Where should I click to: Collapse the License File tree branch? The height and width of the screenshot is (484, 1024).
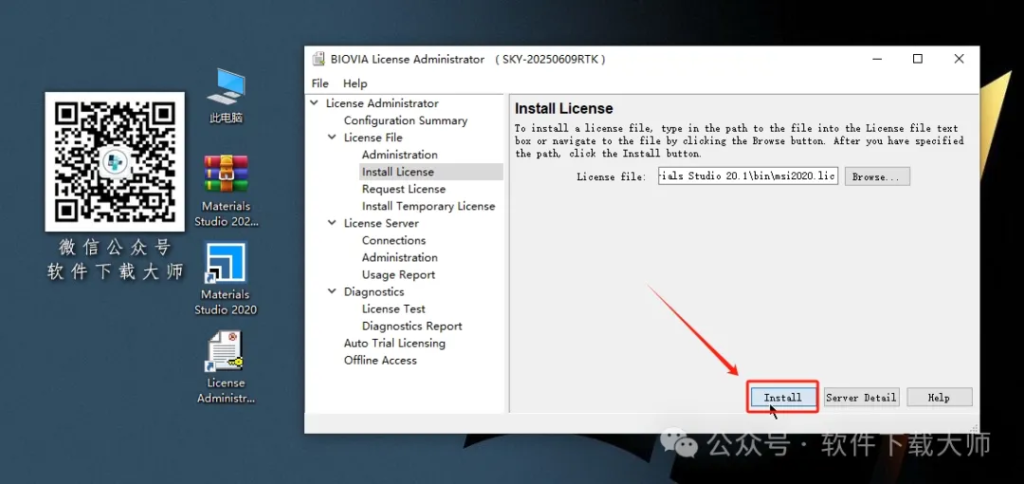[333, 137]
